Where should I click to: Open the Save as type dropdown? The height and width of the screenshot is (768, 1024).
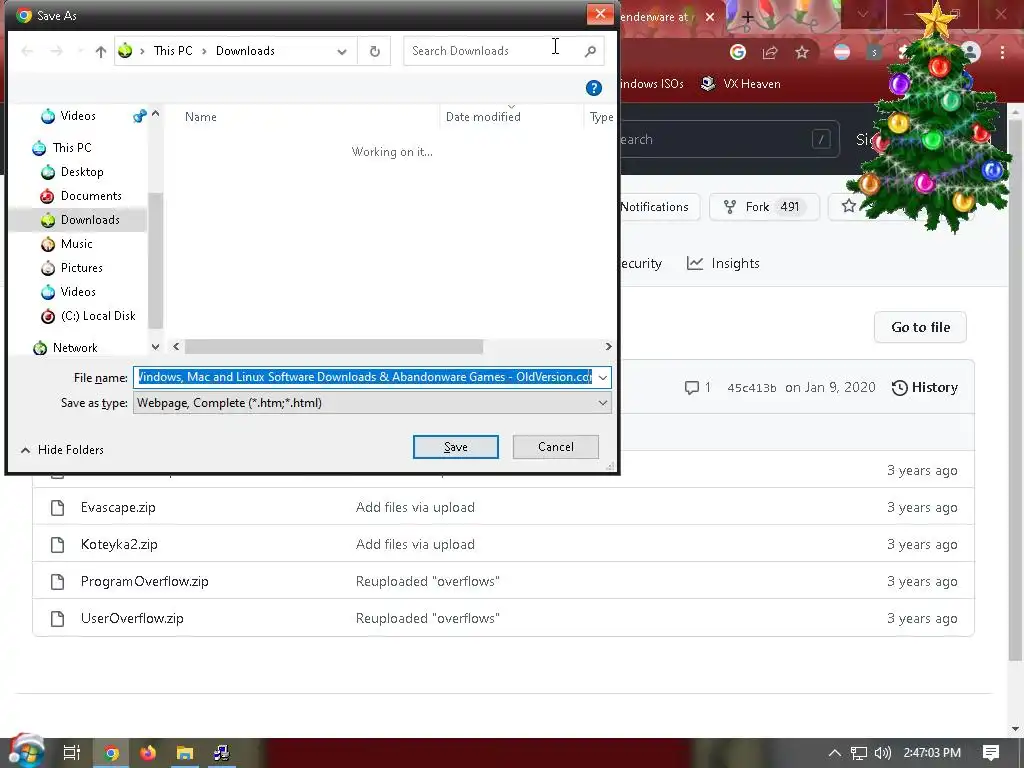(x=372, y=403)
